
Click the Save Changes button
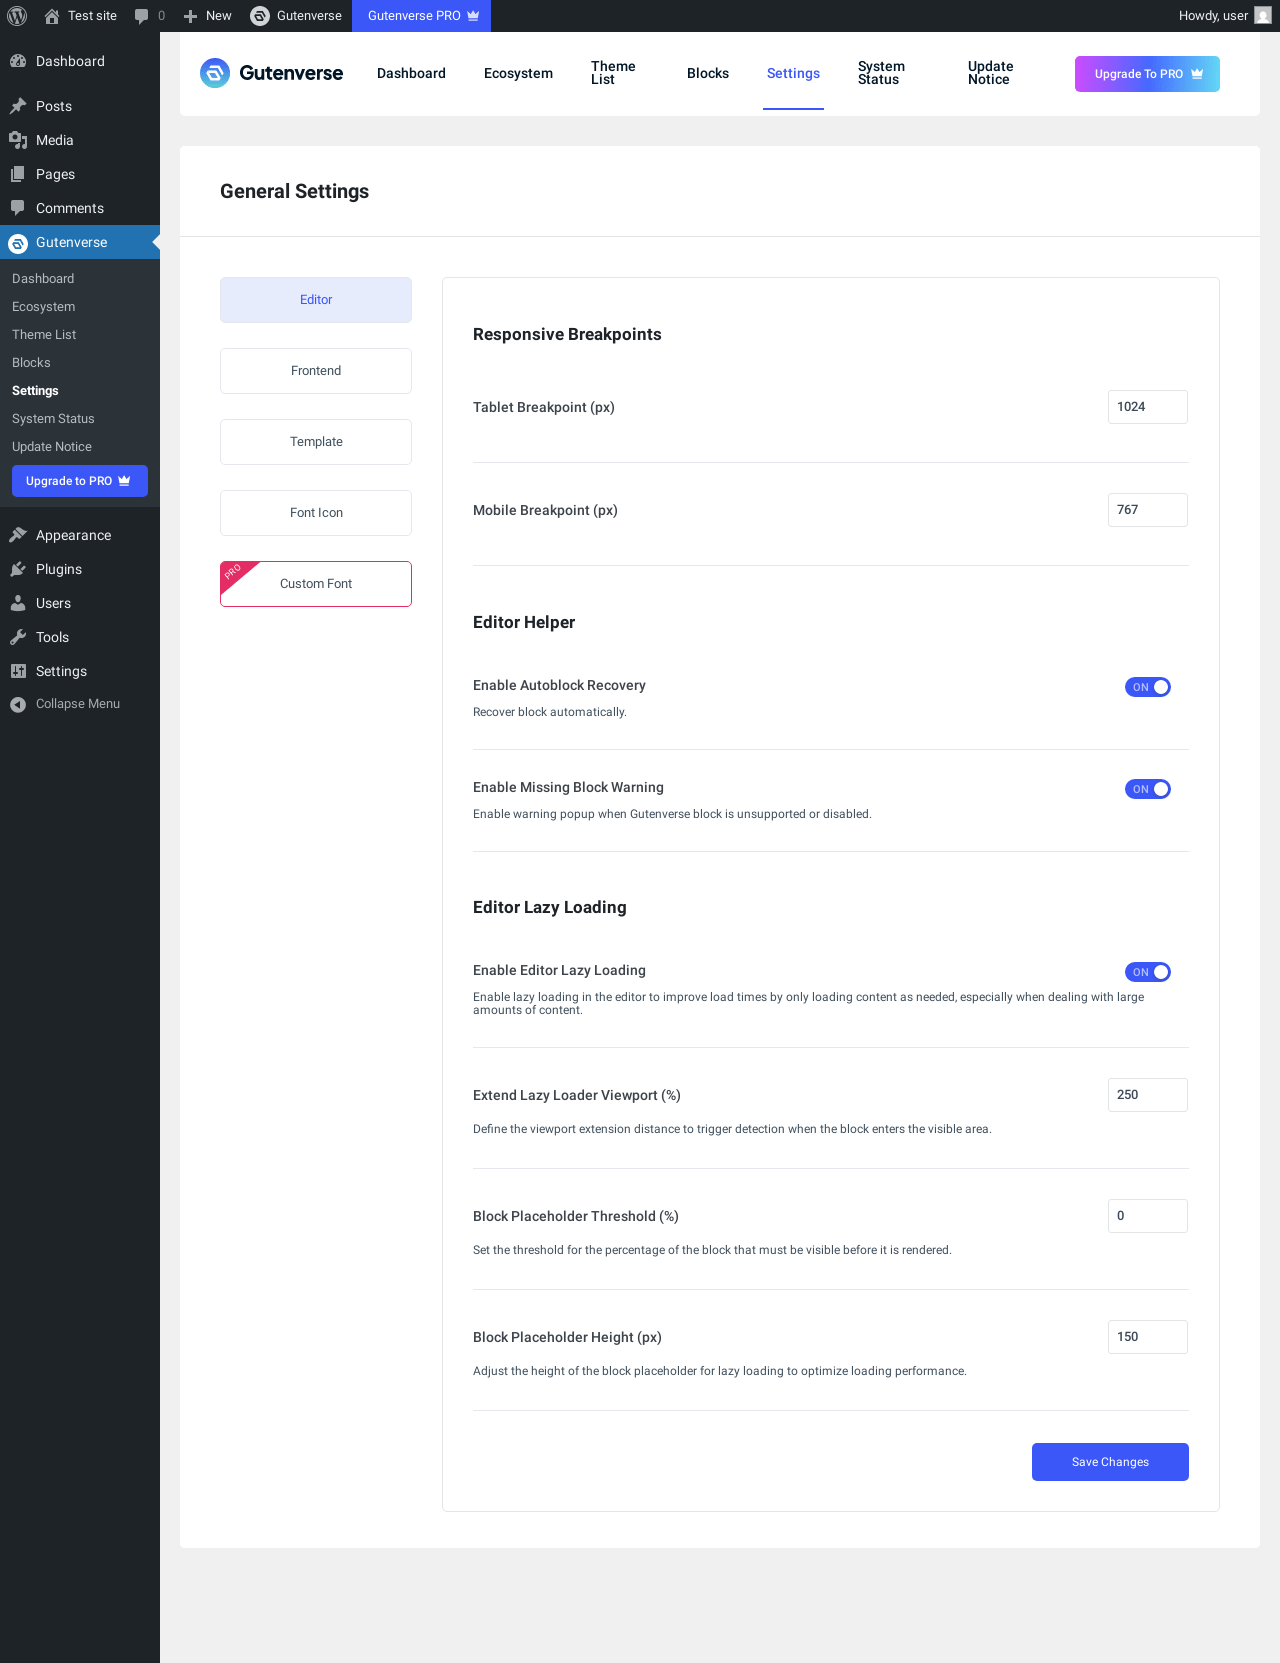[1110, 1462]
